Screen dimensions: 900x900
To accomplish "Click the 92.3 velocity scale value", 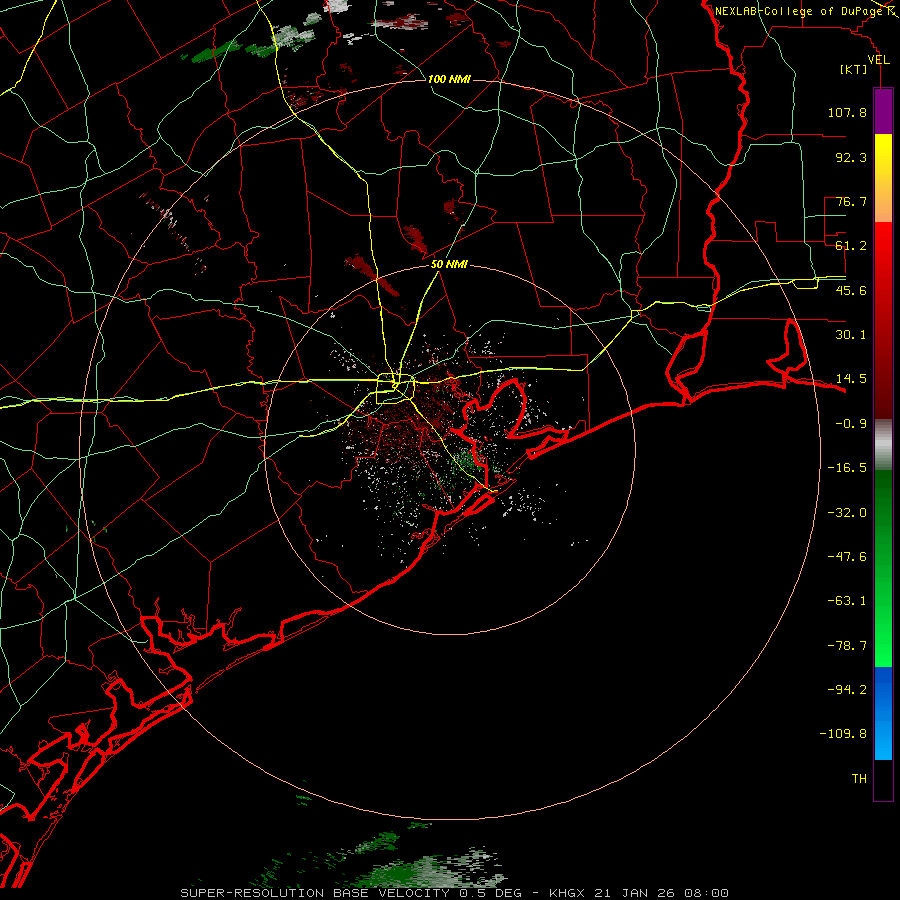I will point(851,157).
